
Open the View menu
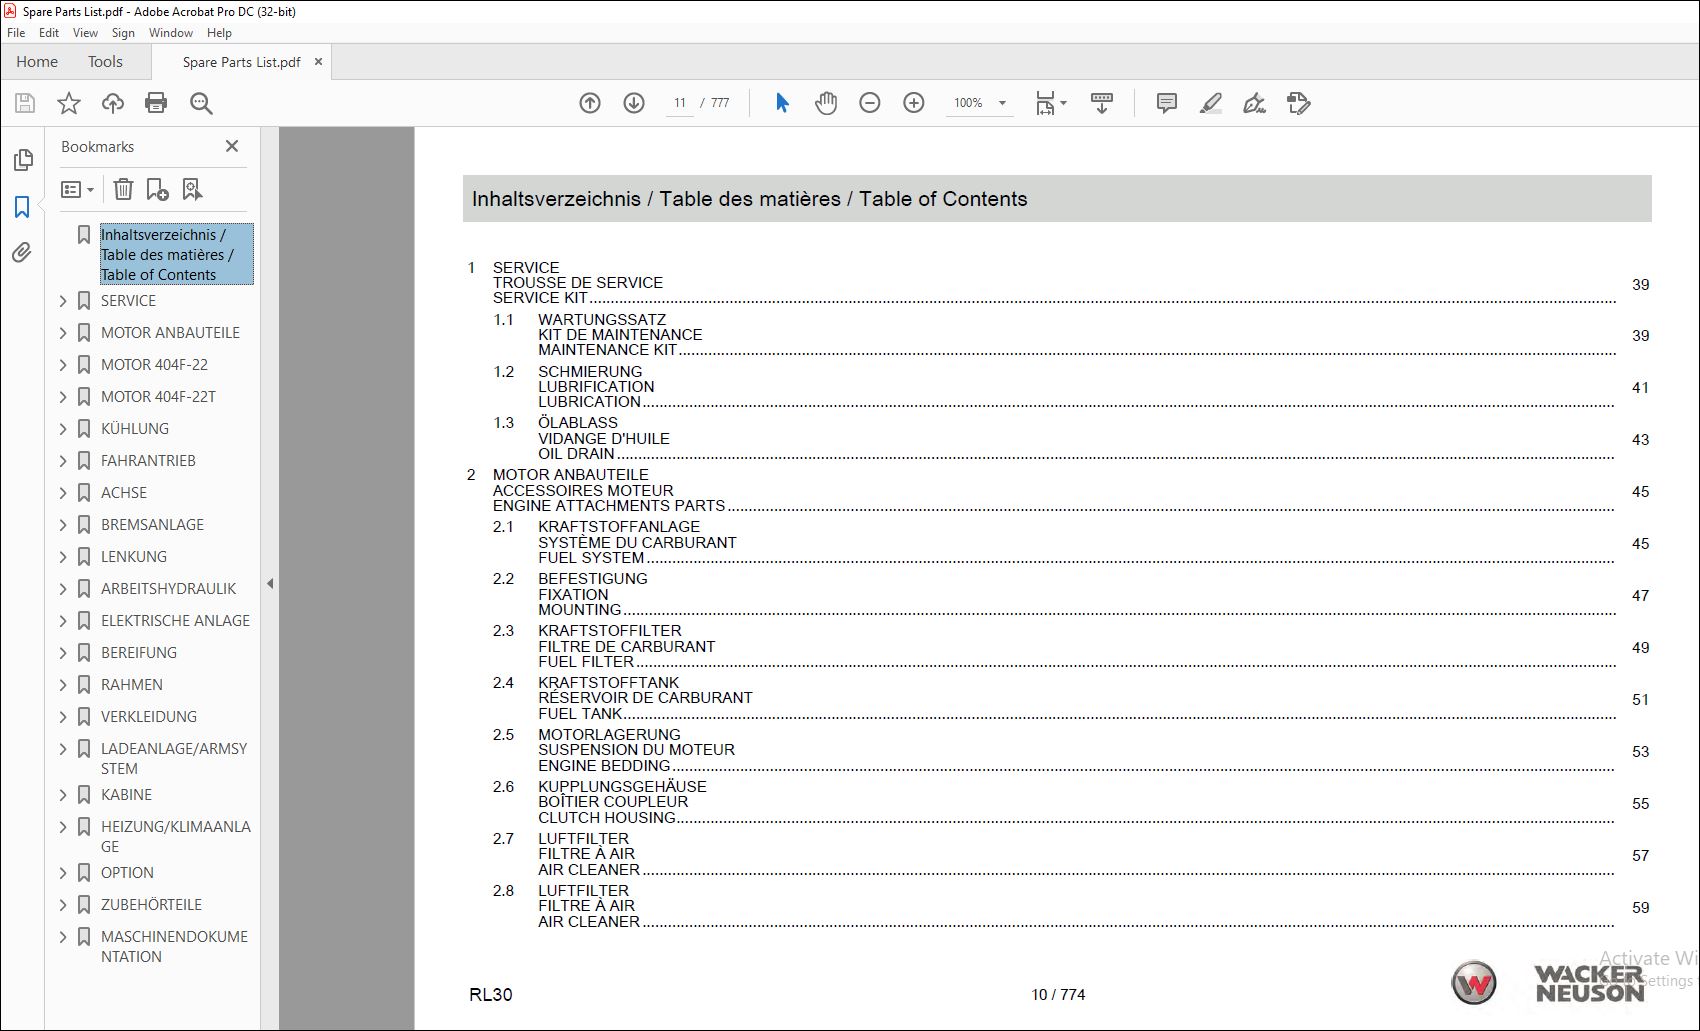point(85,33)
